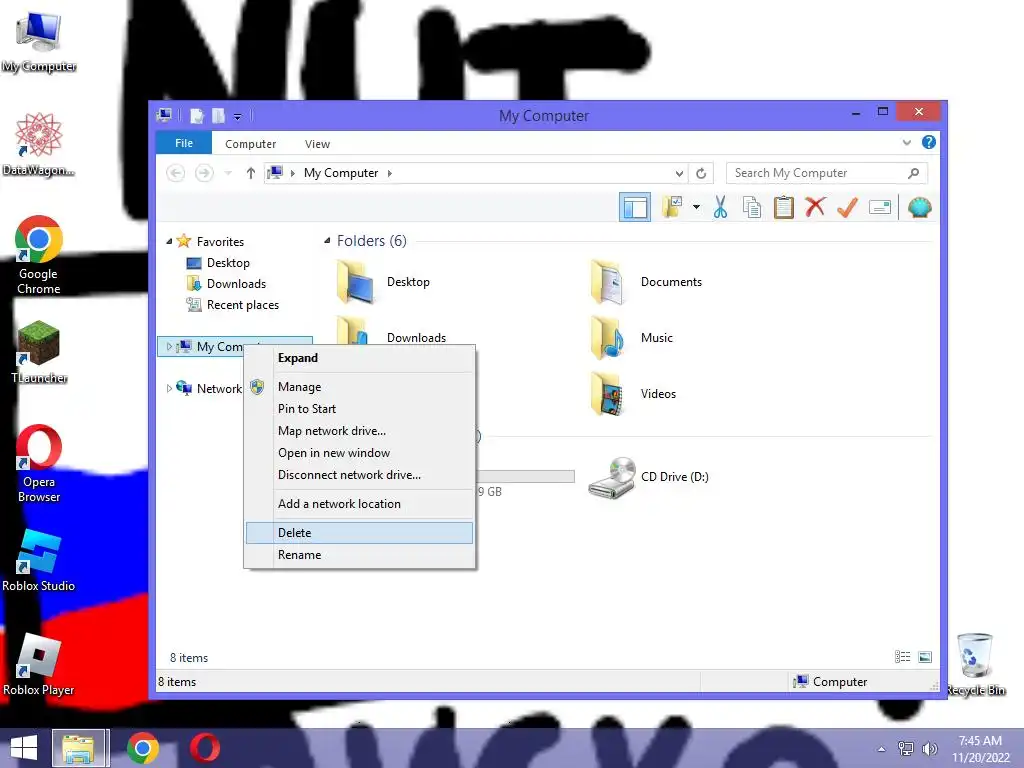This screenshot has height=768, width=1024.
Task: Click the Help question mark icon
Action: coord(929,142)
